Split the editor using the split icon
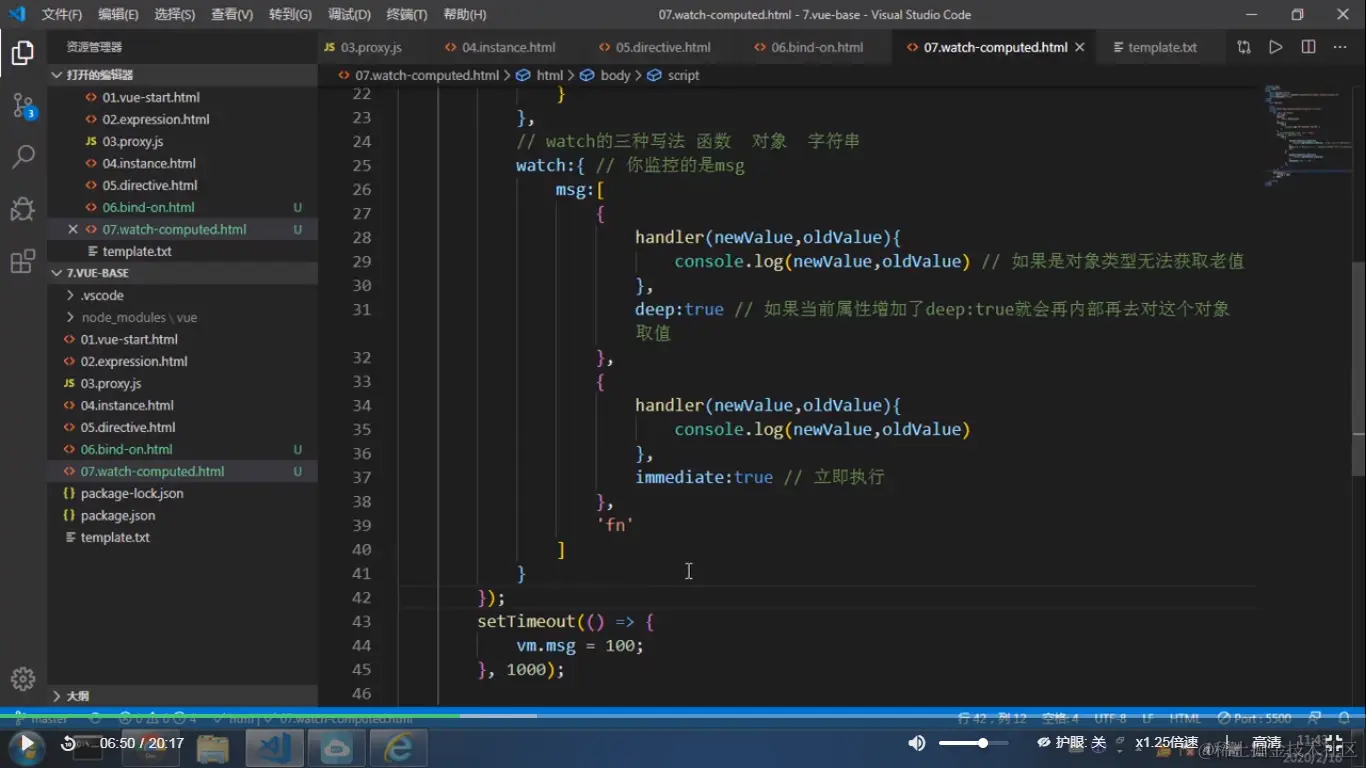Image resolution: width=1366 pixels, height=768 pixels. (1308, 47)
